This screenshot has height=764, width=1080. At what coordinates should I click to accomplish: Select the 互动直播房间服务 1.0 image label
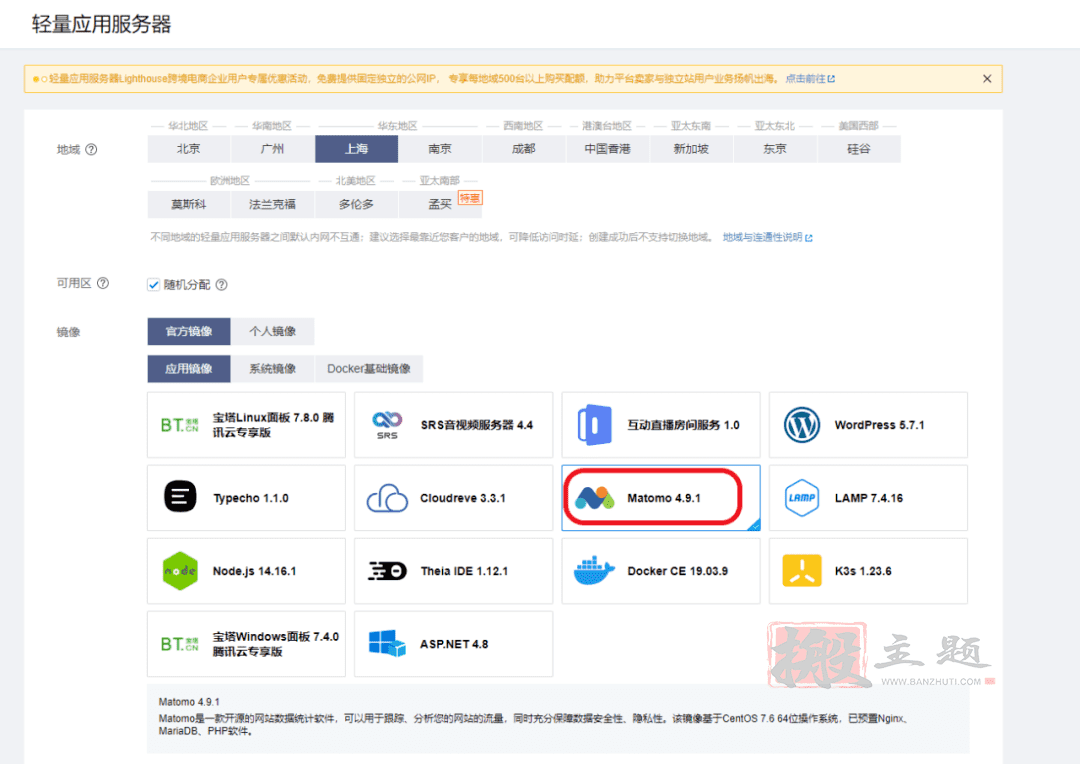pos(683,425)
